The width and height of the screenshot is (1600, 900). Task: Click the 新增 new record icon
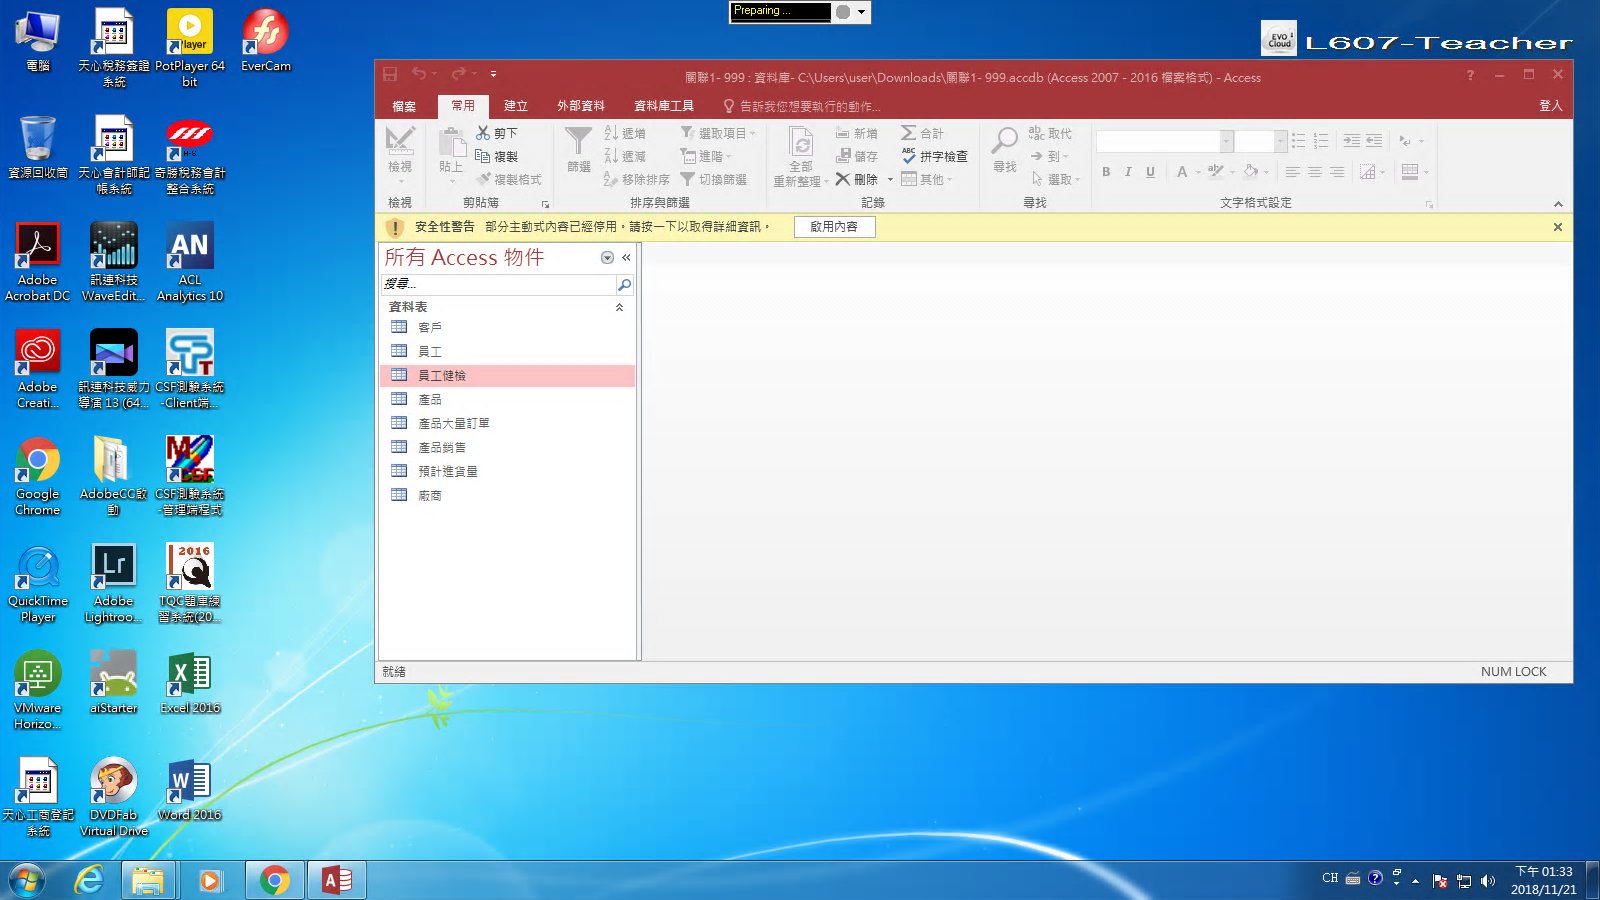[x=842, y=133]
